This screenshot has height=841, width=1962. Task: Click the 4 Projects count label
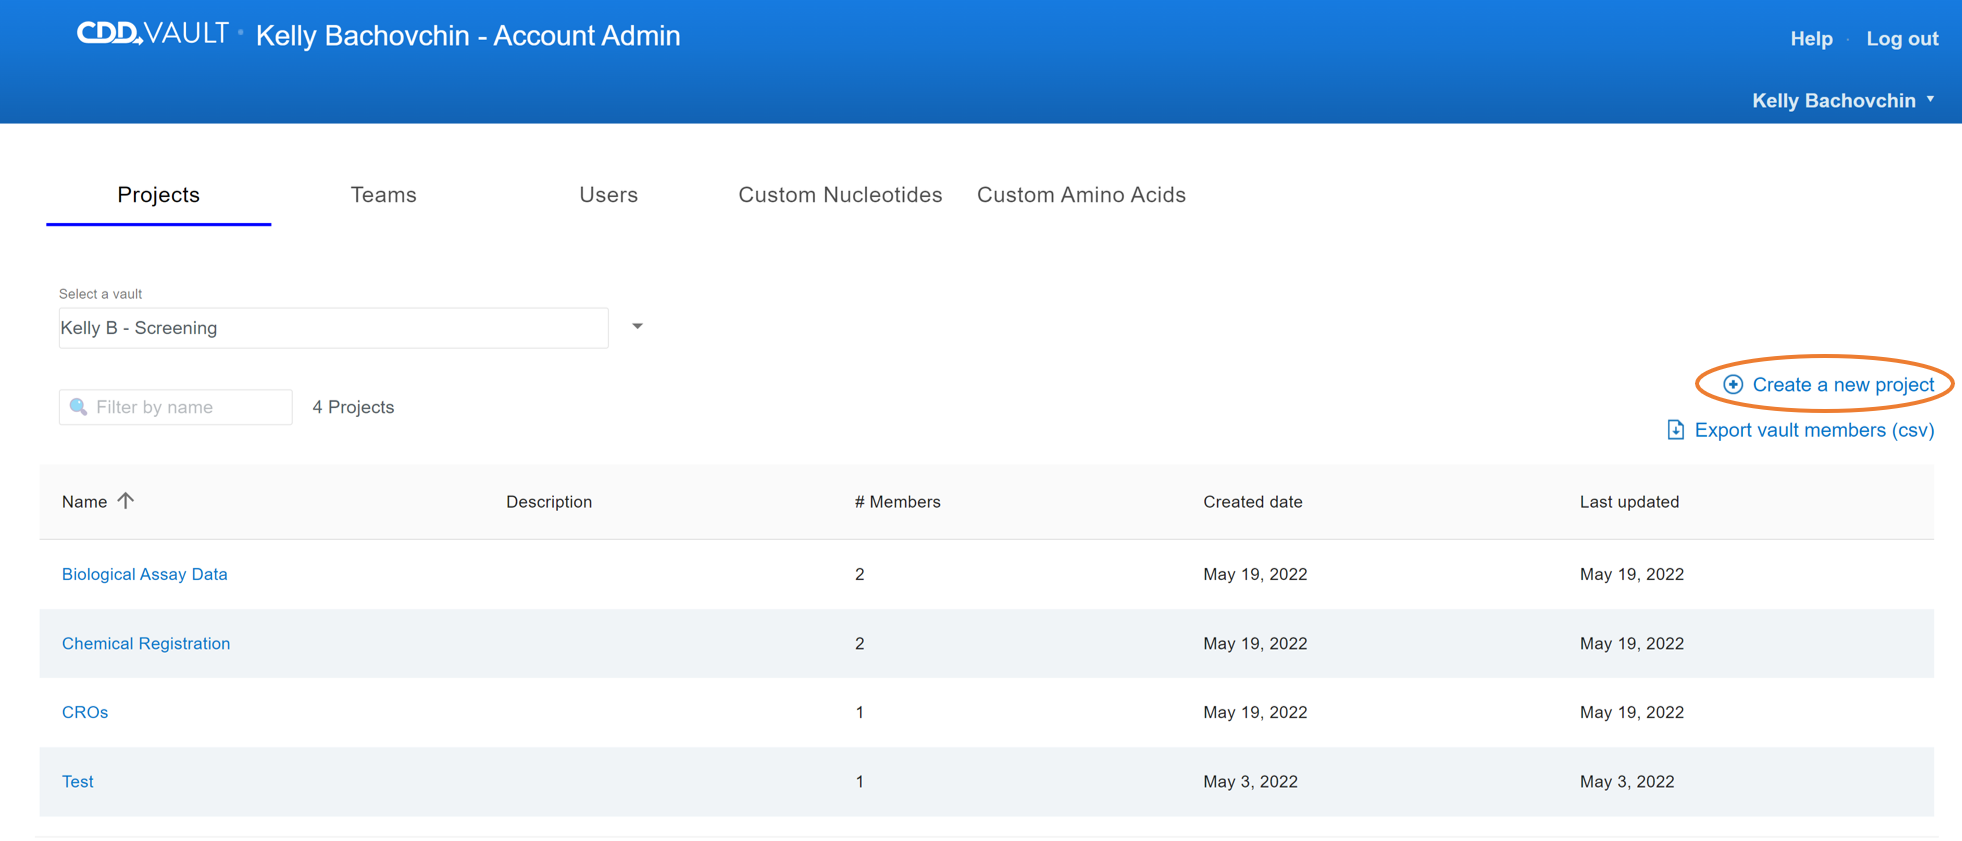(353, 407)
